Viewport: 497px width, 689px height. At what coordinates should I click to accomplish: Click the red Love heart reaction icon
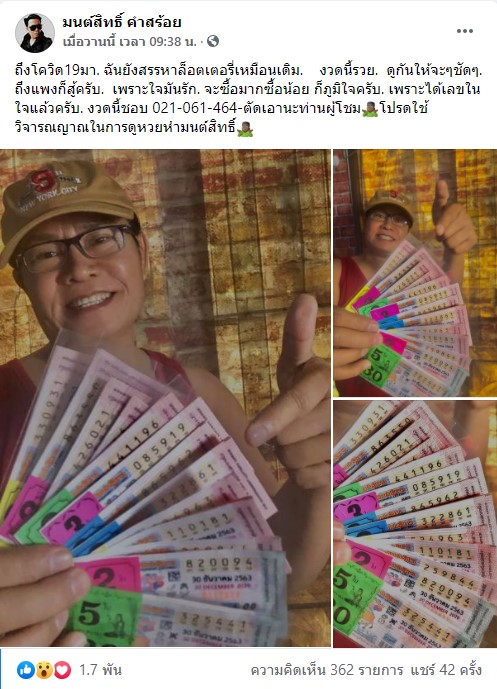pyautogui.click(x=62, y=670)
